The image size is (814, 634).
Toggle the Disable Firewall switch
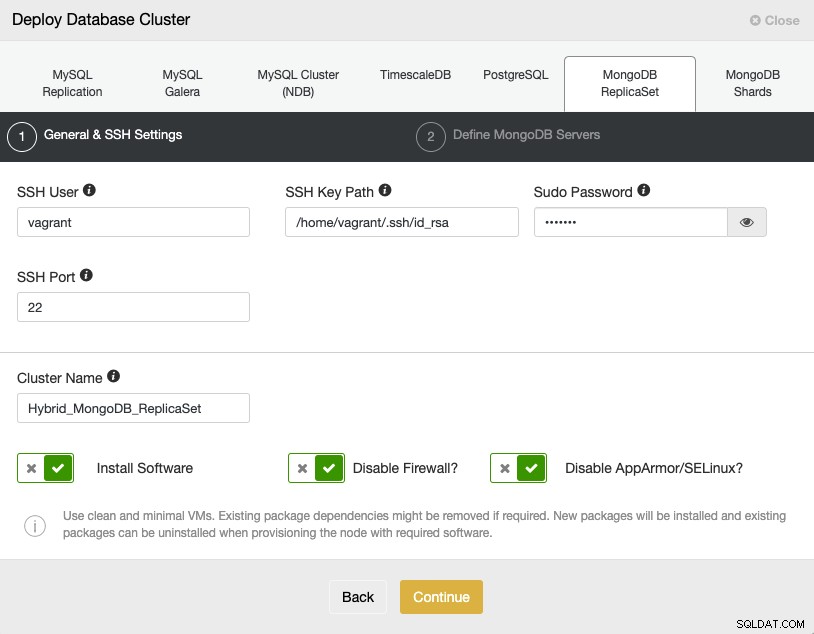click(317, 468)
